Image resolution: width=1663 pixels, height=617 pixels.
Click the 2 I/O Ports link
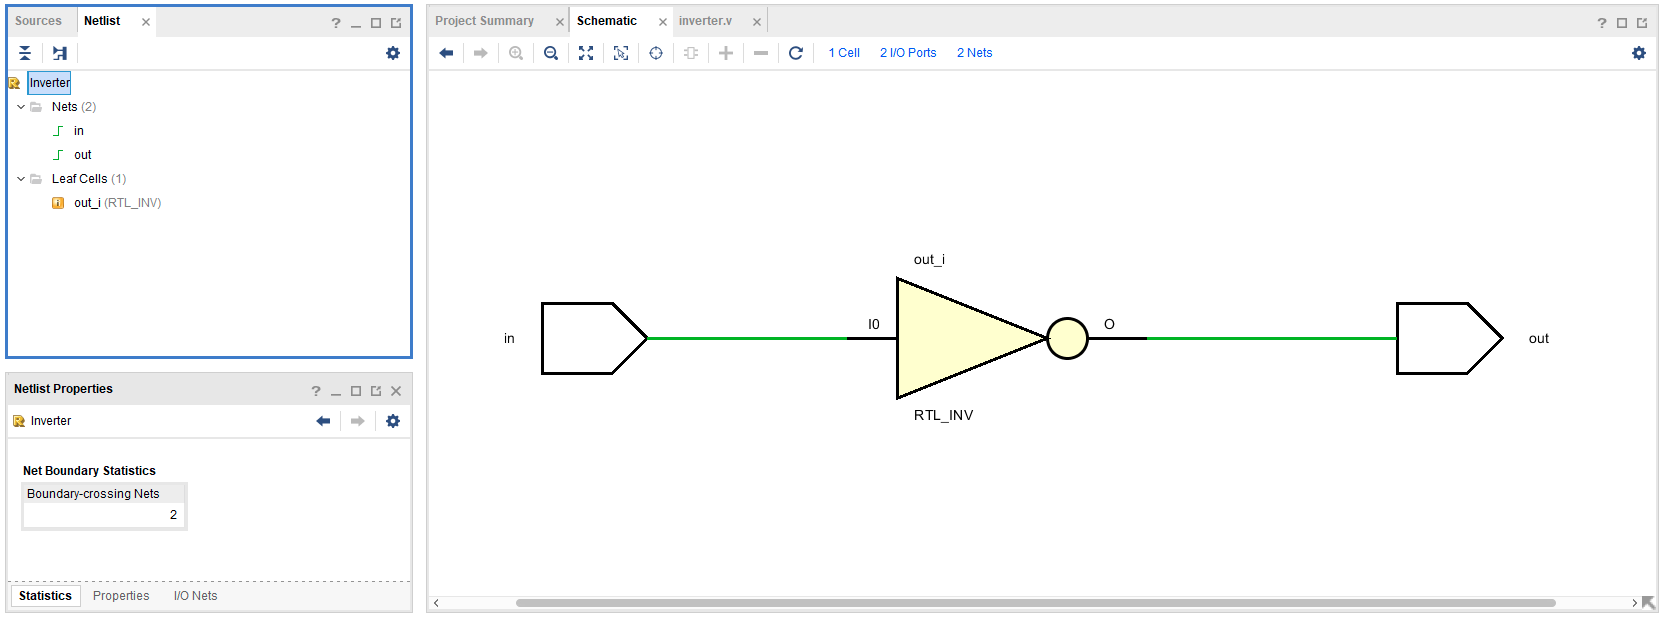[x=908, y=53]
